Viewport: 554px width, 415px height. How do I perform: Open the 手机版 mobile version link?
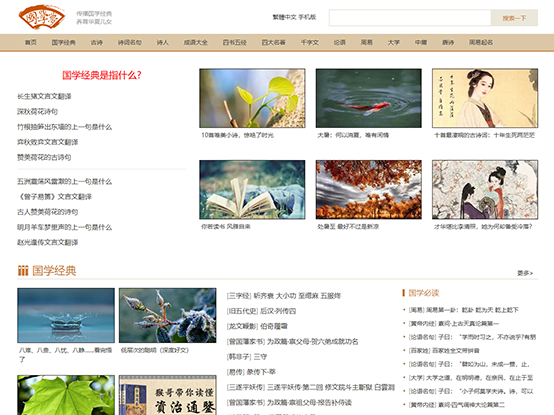coord(307,17)
